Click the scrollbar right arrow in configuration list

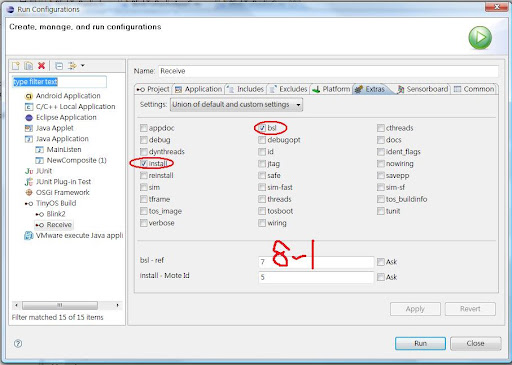coord(117,305)
